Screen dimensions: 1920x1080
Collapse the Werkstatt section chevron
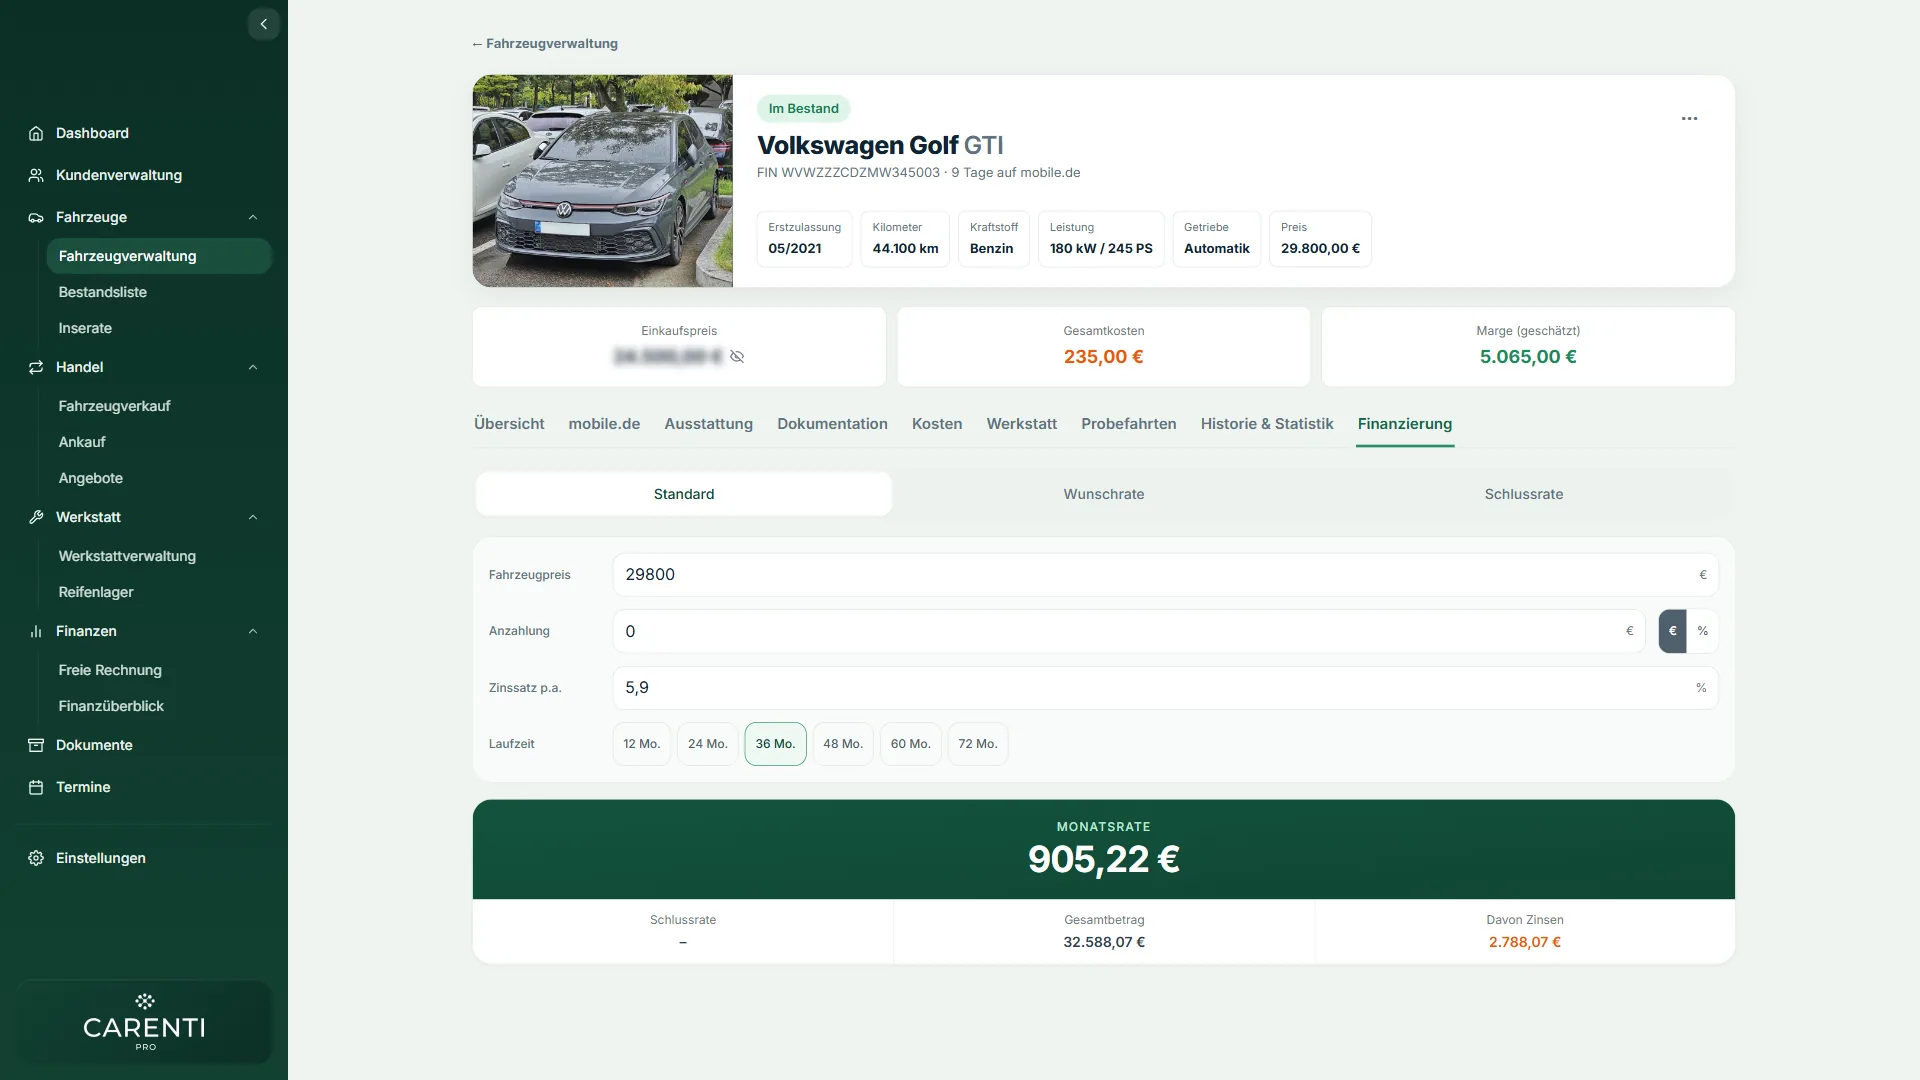pyautogui.click(x=253, y=517)
